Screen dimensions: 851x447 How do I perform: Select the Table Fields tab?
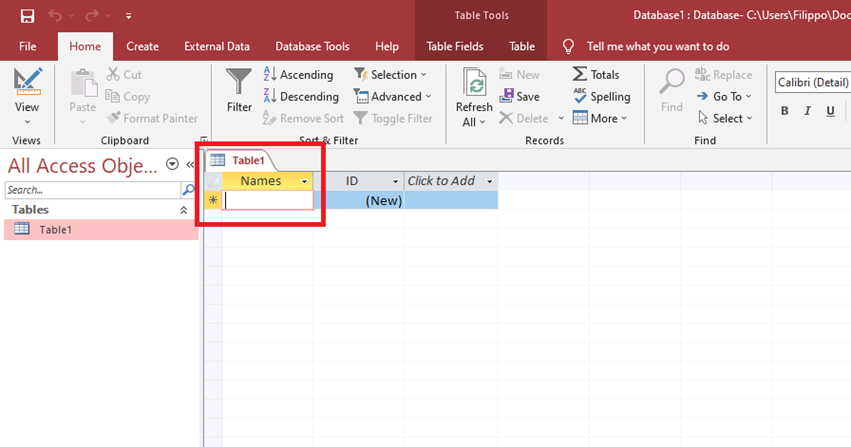[455, 47]
